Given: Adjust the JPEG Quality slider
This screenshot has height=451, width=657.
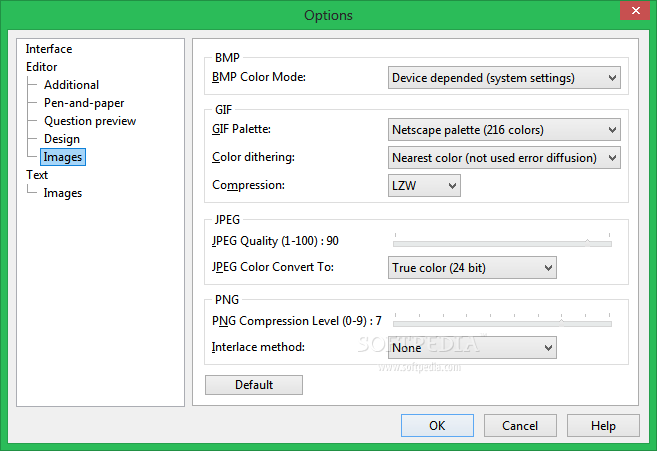Looking at the screenshot, I should (502, 241).
